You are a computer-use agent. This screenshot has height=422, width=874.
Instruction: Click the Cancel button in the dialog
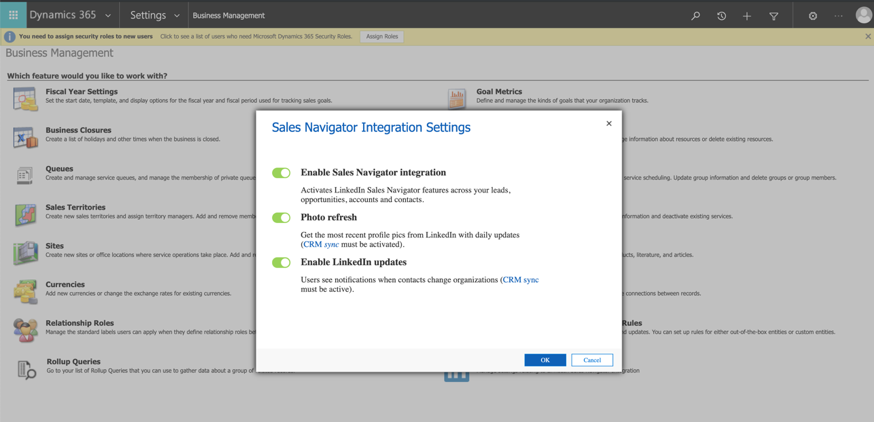pyautogui.click(x=592, y=360)
